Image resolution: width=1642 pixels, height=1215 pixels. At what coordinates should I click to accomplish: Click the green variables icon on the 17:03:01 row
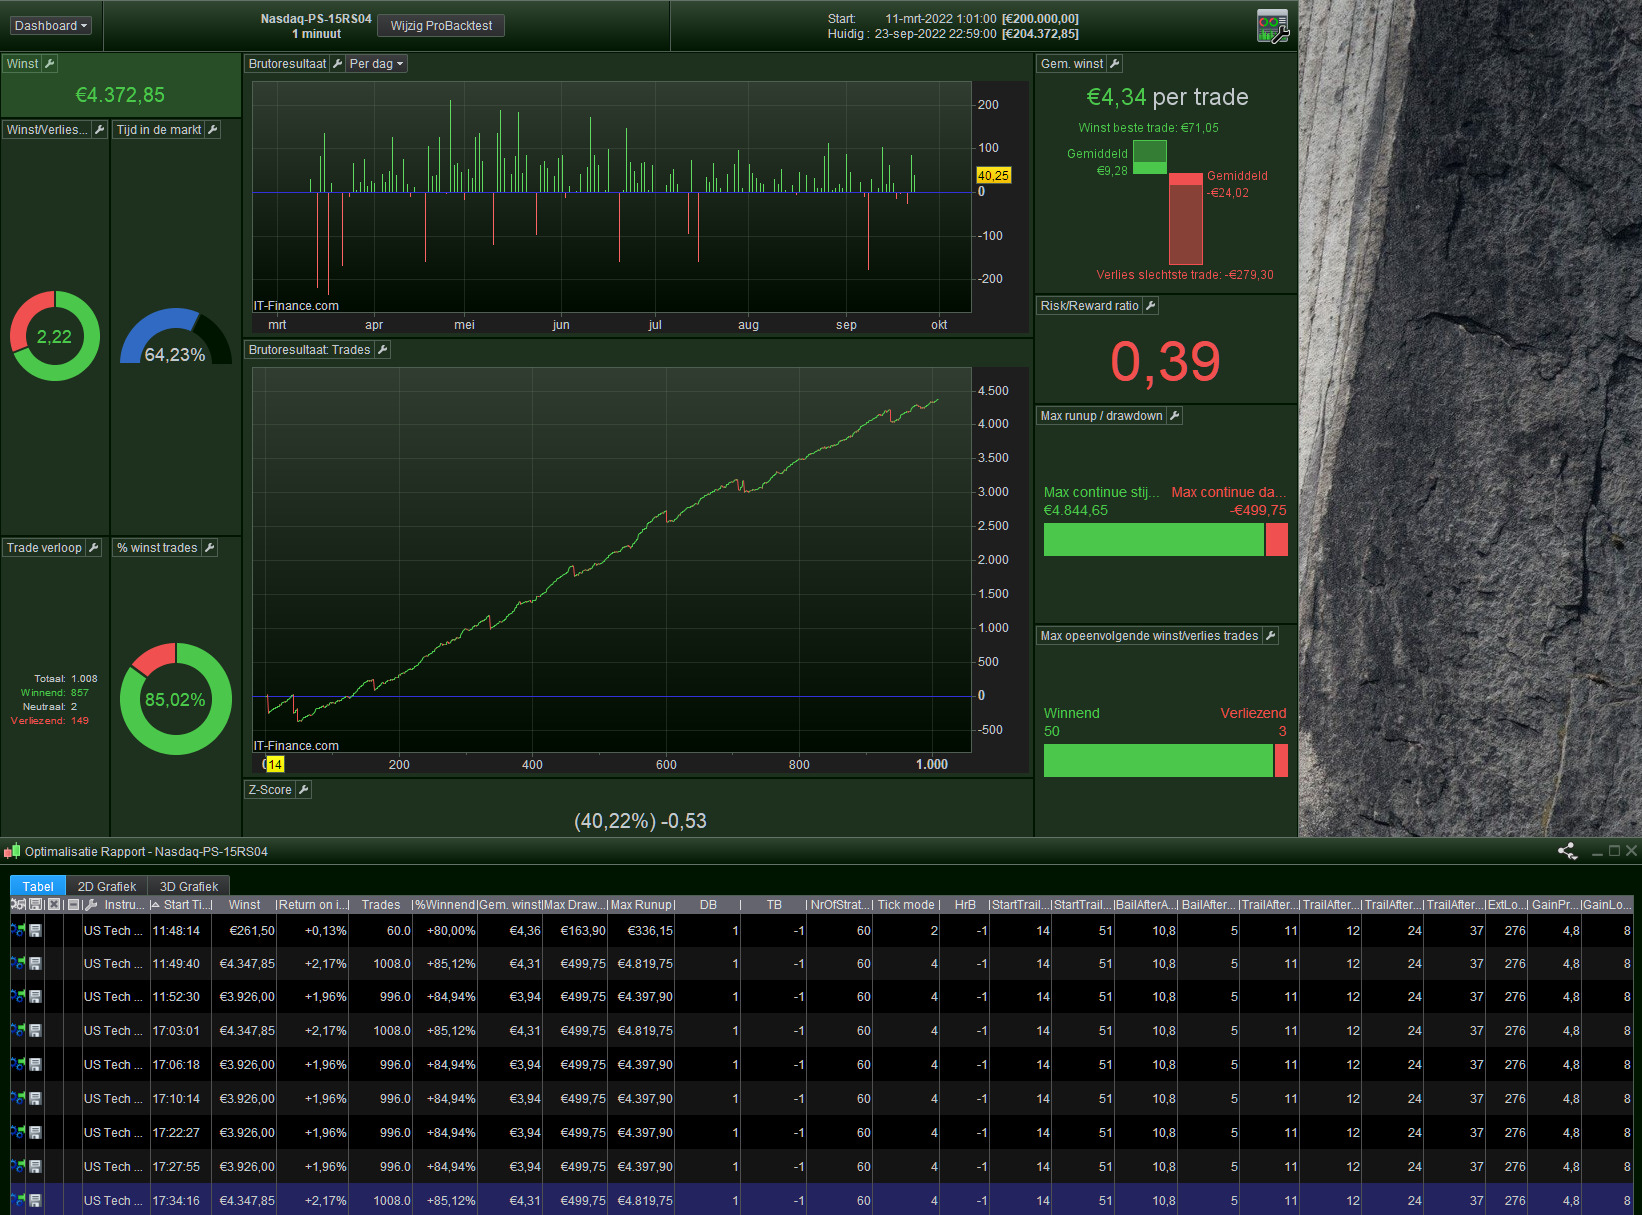click(18, 1031)
